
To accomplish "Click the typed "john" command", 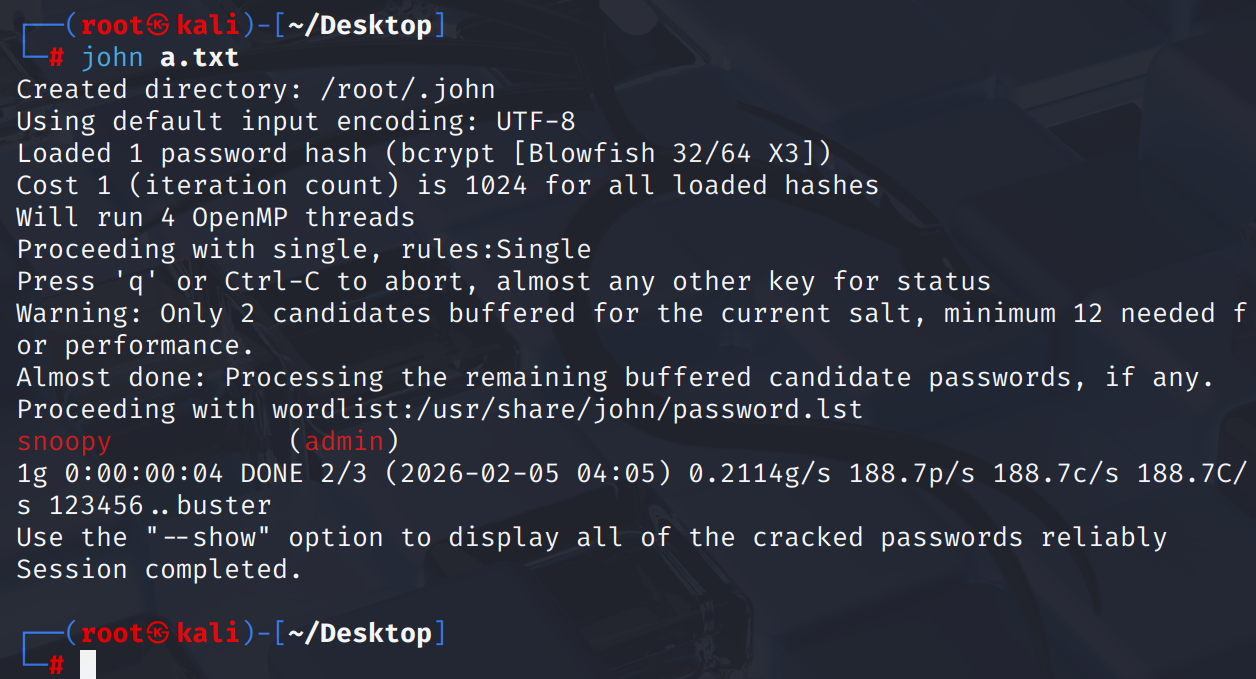I will pyautogui.click(x=112, y=58).
